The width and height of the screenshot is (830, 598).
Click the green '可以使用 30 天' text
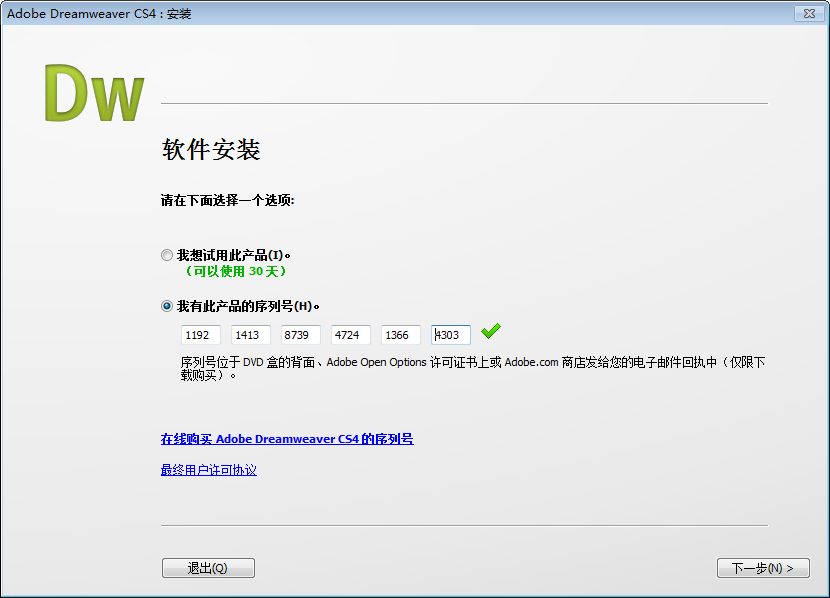(236, 271)
